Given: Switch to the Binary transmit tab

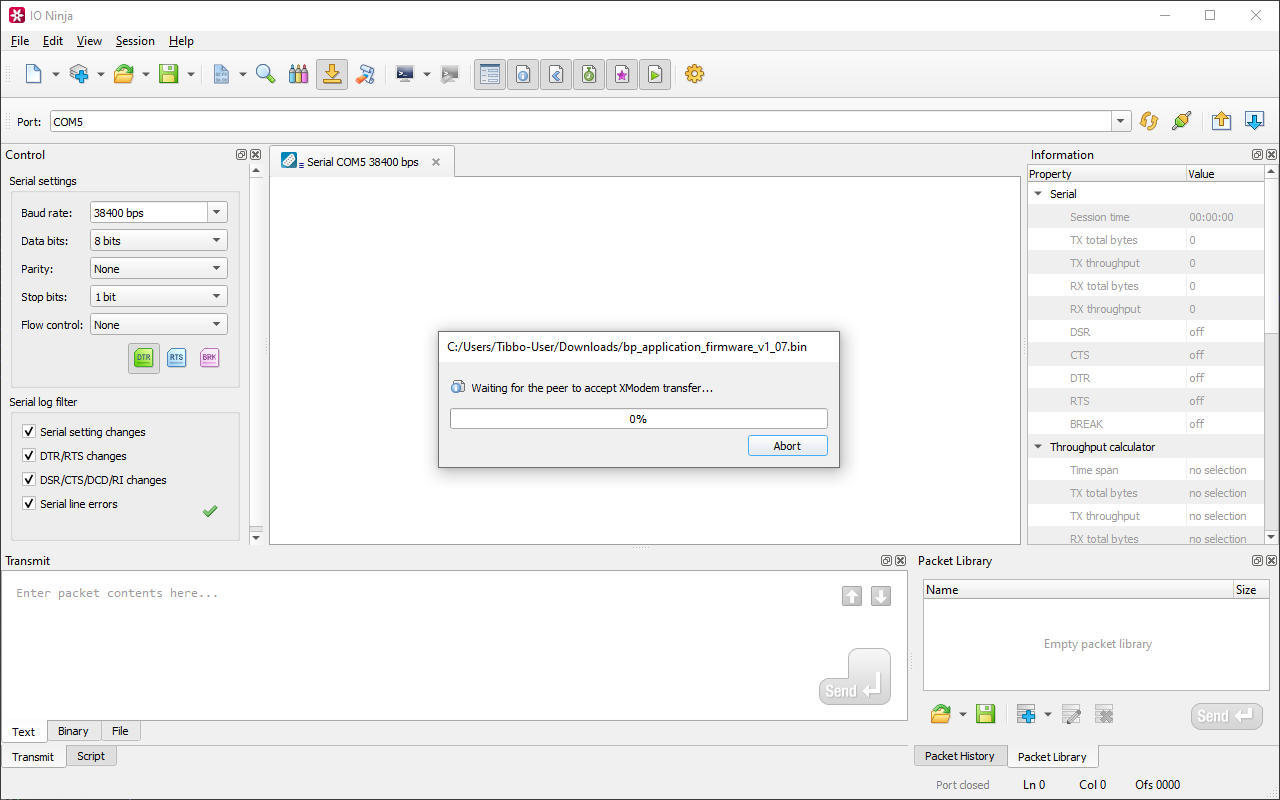Looking at the screenshot, I should 73,731.
